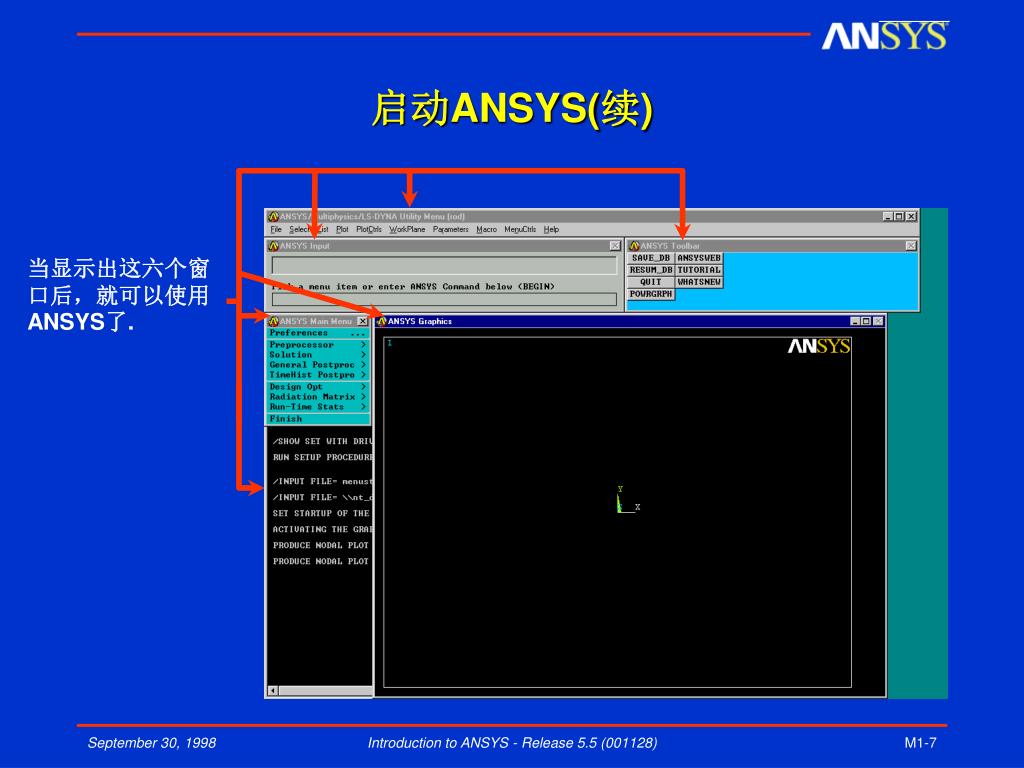Expand the Design Opt submenu
The height and width of the screenshot is (768, 1024).
pyautogui.click(x=318, y=387)
